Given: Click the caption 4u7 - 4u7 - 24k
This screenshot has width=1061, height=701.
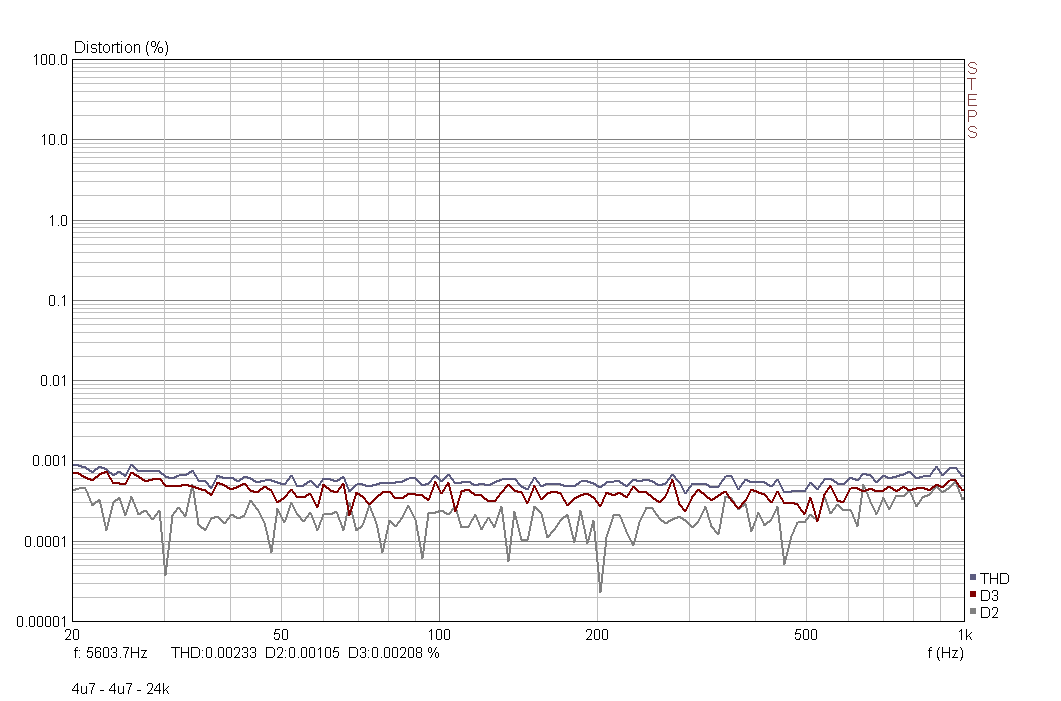Looking at the screenshot, I should [x=120, y=689].
